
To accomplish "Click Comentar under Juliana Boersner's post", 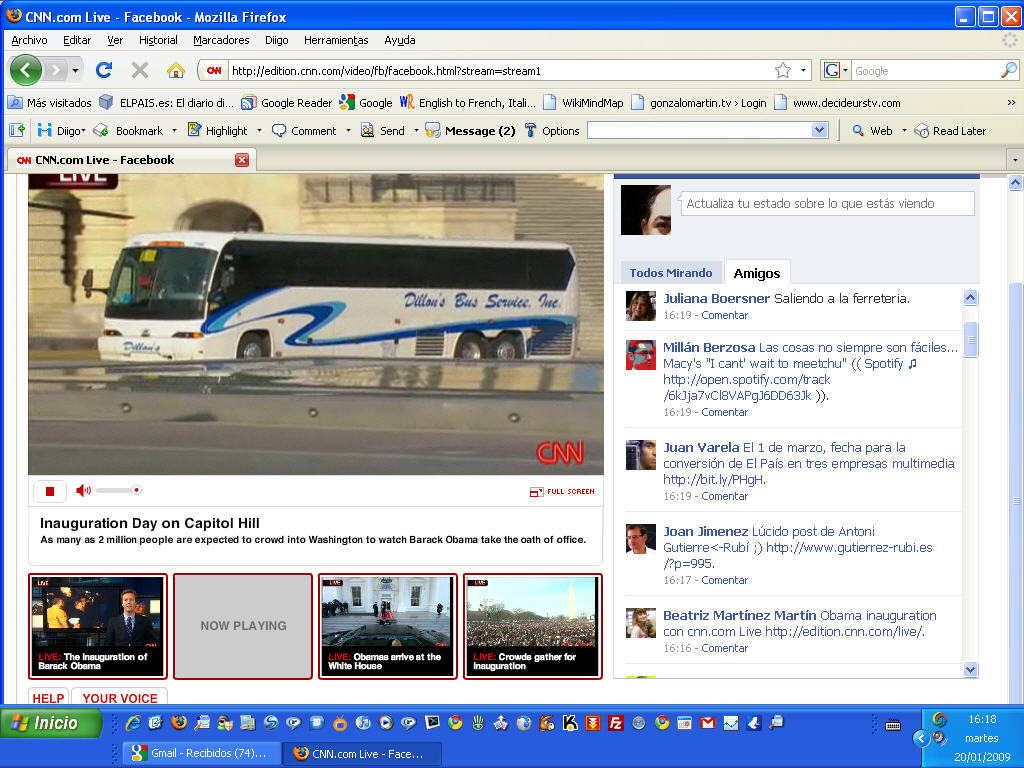I will (x=725, y=315).
